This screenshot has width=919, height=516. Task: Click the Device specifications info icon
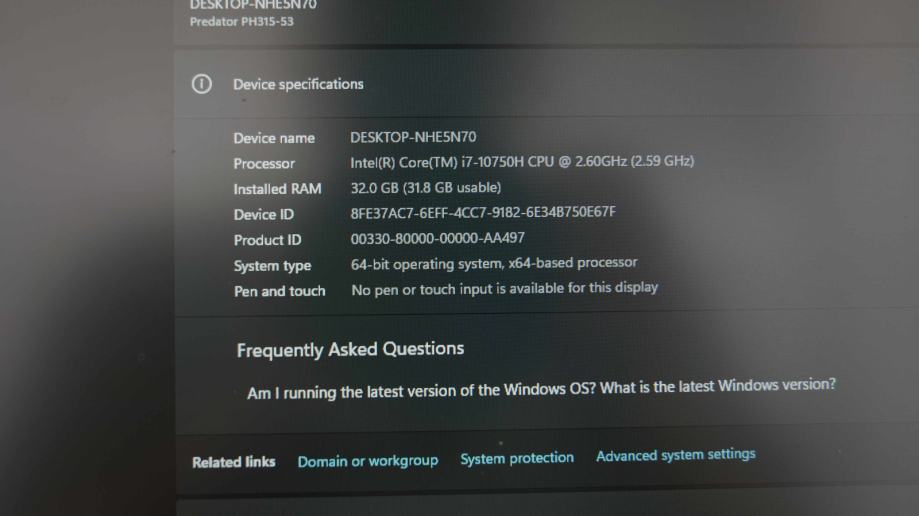202,84
